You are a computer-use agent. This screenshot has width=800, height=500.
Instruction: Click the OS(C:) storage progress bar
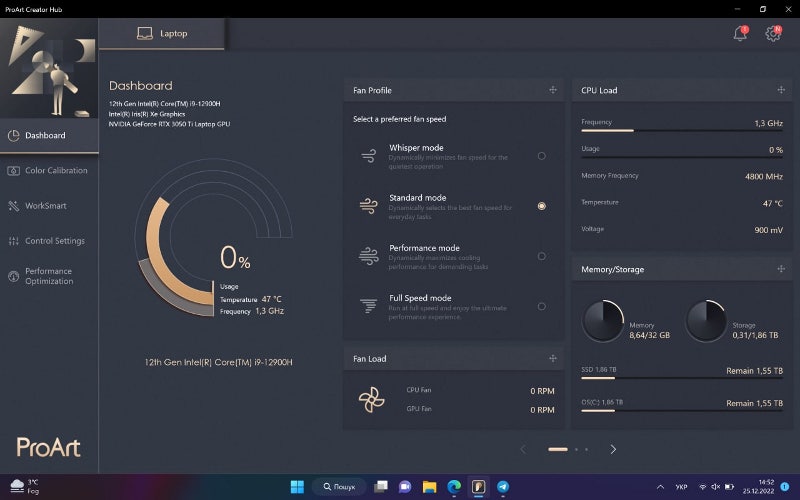682,411
